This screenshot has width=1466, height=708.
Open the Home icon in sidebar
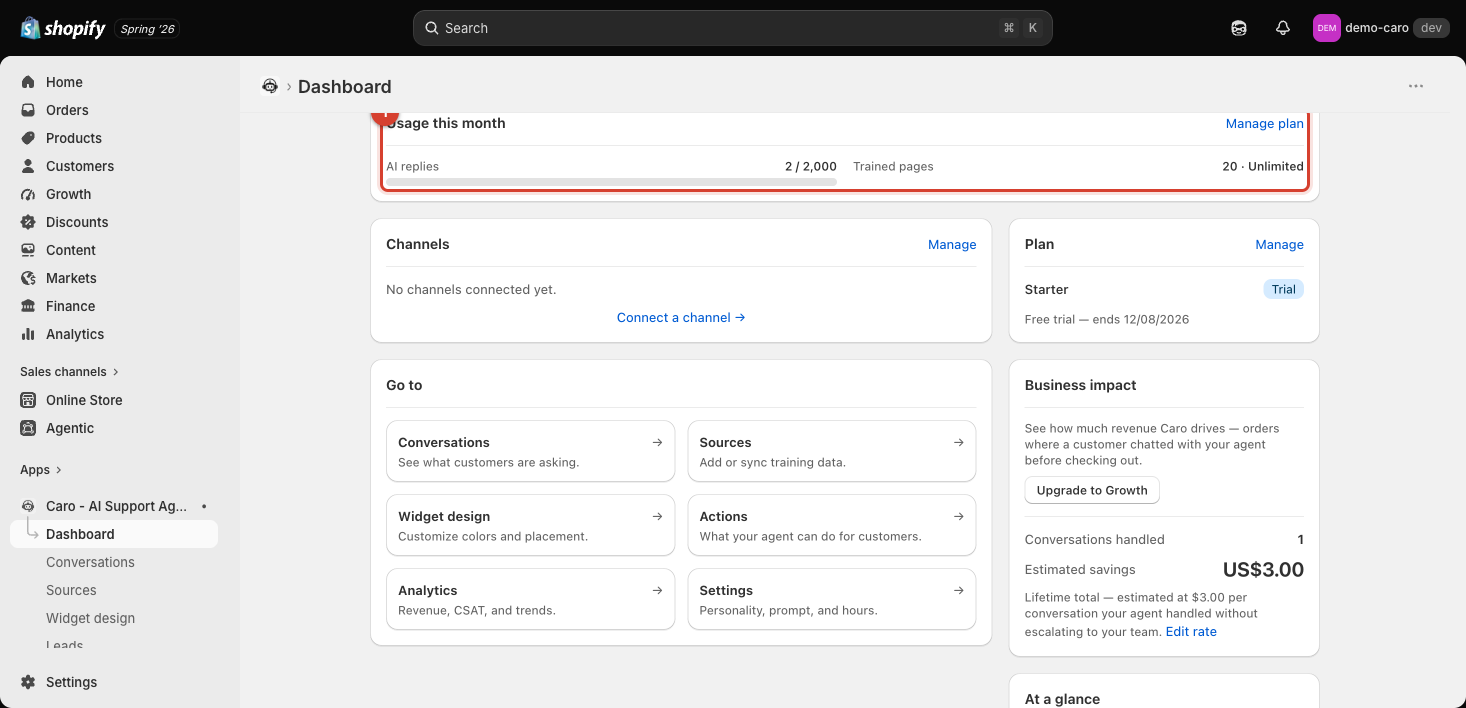click(x=28, y=82)
